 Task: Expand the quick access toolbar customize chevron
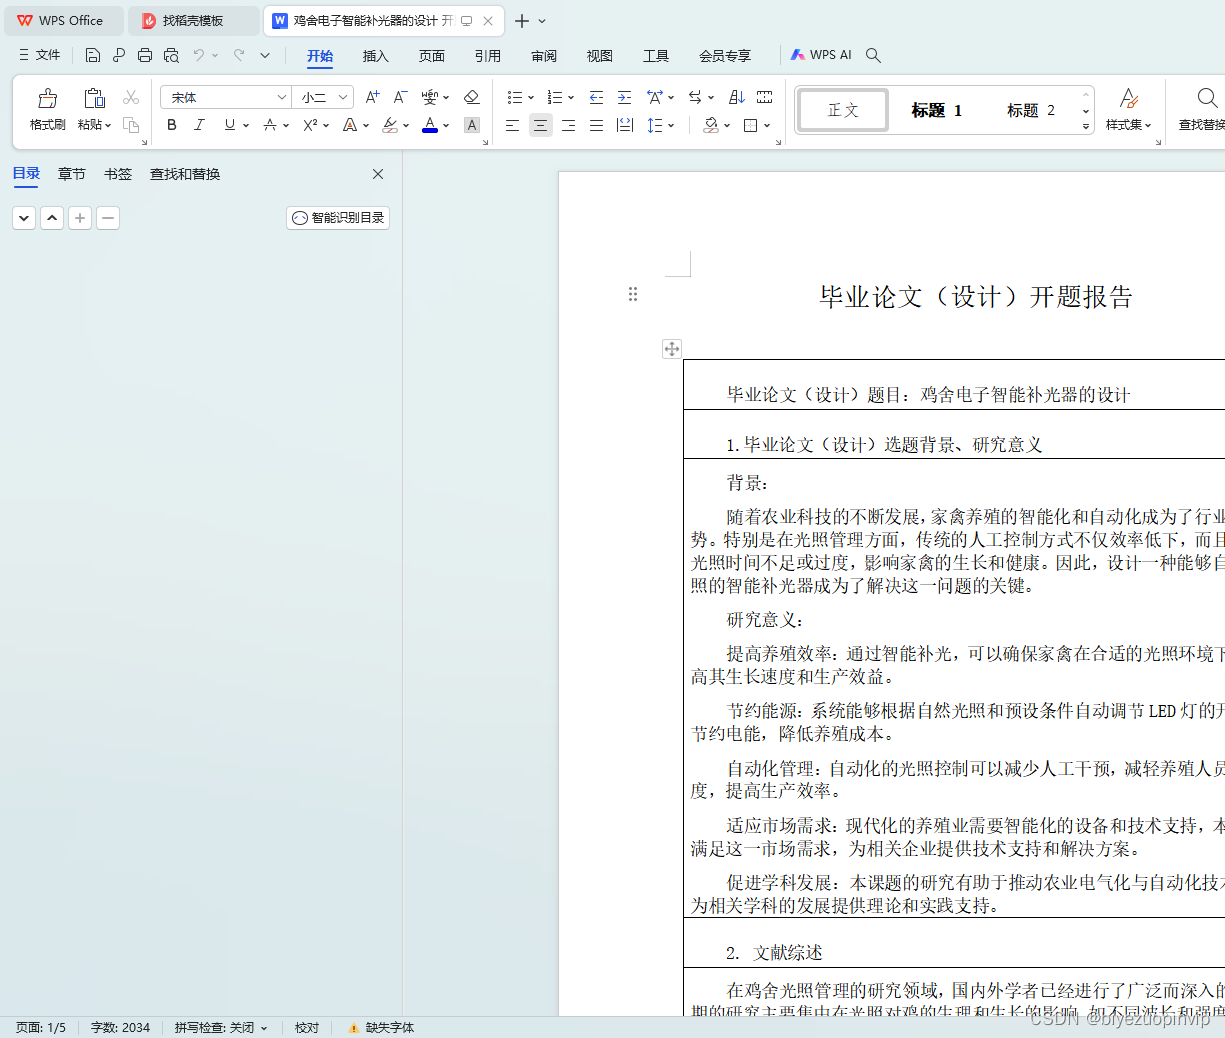coord(265,55)
